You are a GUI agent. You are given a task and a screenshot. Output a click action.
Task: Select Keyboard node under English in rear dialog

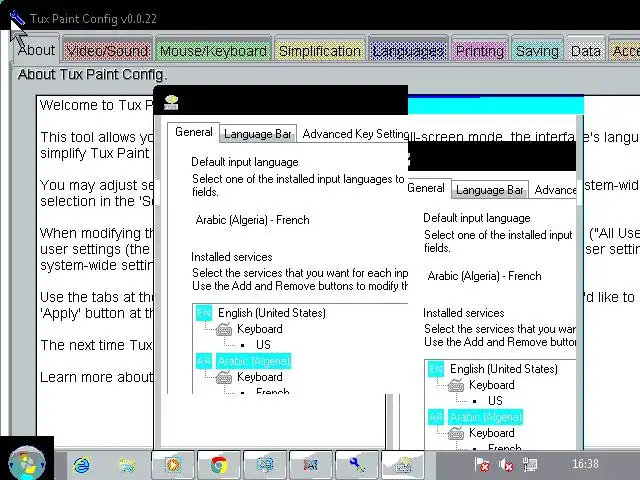click(x=491, y=385)
